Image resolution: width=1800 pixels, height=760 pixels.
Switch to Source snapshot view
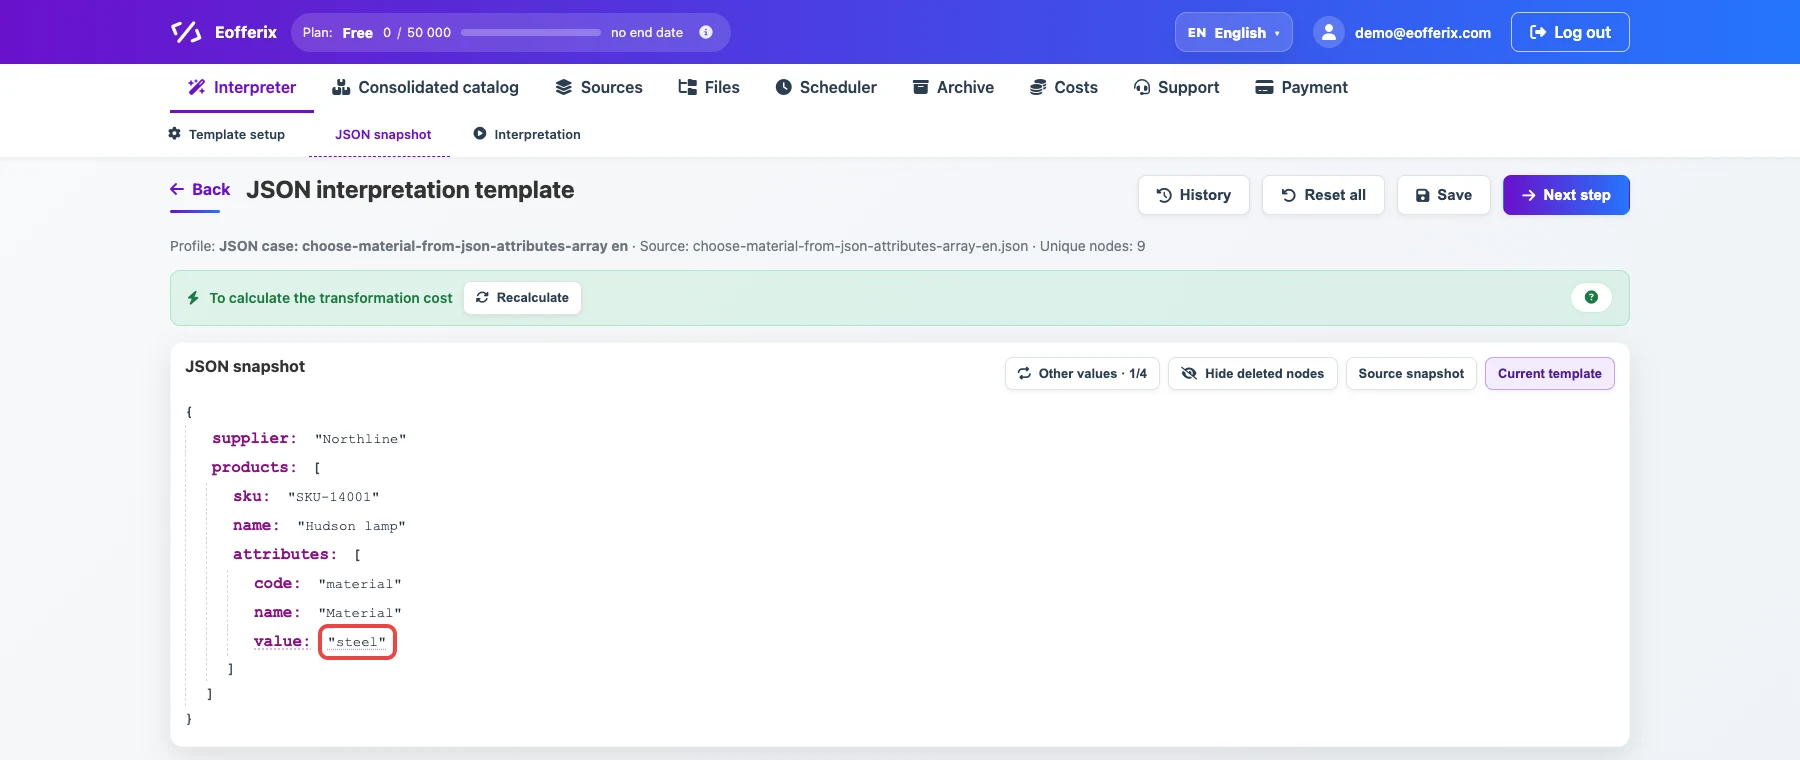(x=1411, y=373)
